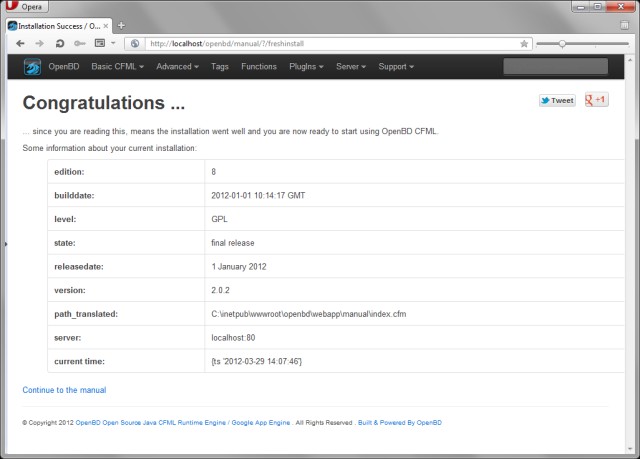
Task: Adjust the zoom slider handle
Action: 562,44
